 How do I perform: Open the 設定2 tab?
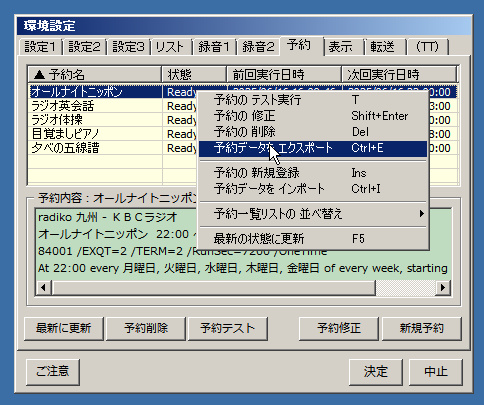tap(84, 47)
